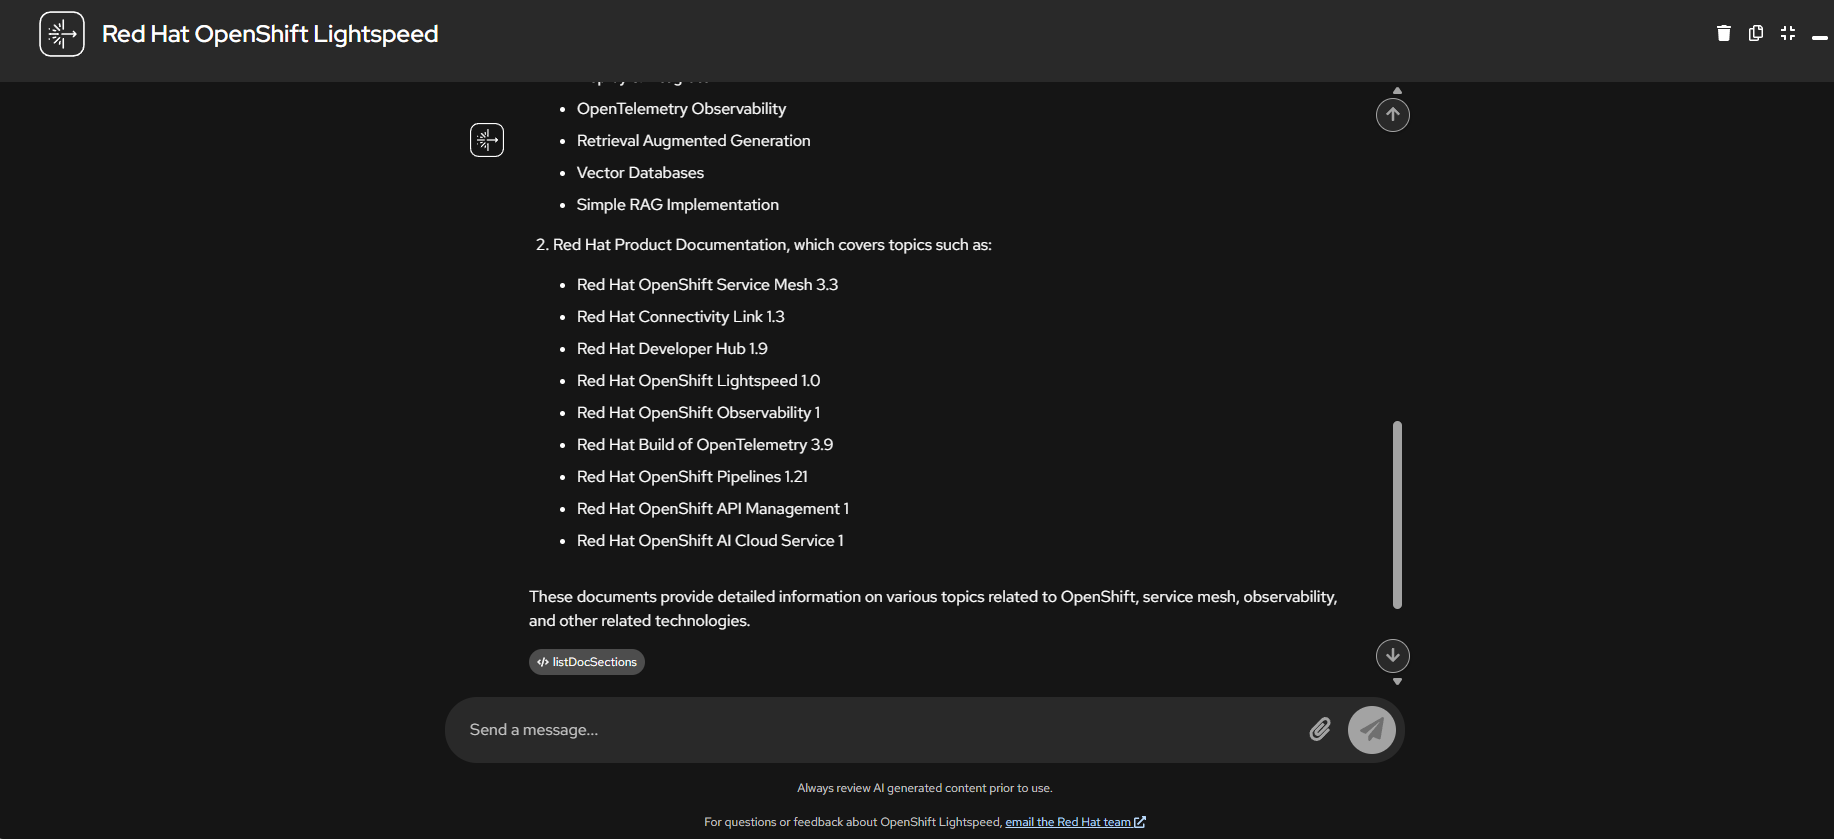This screenshot has height=839, width=1834.
Task: Click Red Hat Build of OpenTelemetry 3.9
Action: (x=705, y=445)
